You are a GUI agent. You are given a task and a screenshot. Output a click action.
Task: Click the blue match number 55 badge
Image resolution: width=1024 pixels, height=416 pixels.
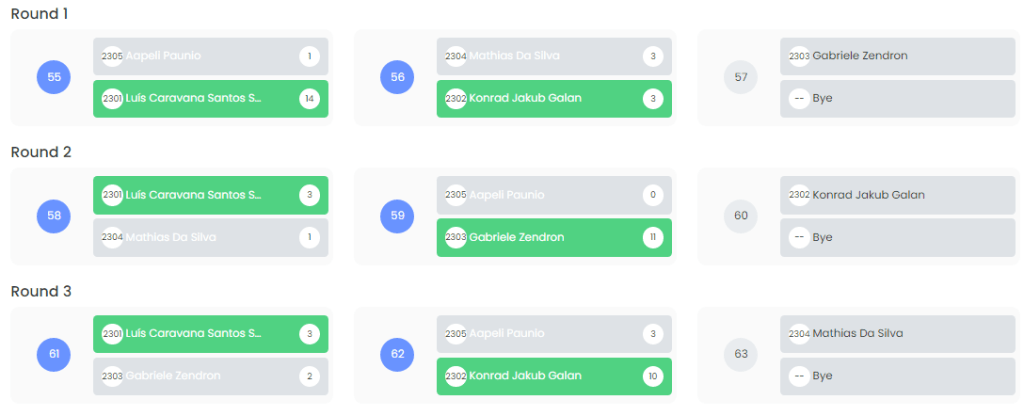click(54, 77)
